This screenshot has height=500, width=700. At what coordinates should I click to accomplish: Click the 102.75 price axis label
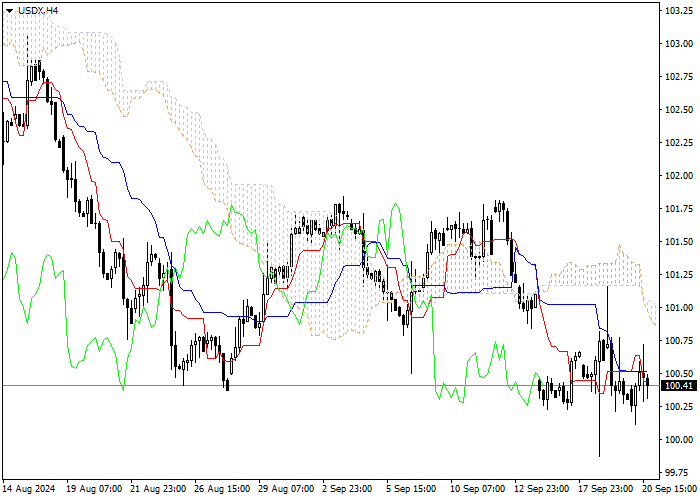pyautogui.click(x=679, y=77)
